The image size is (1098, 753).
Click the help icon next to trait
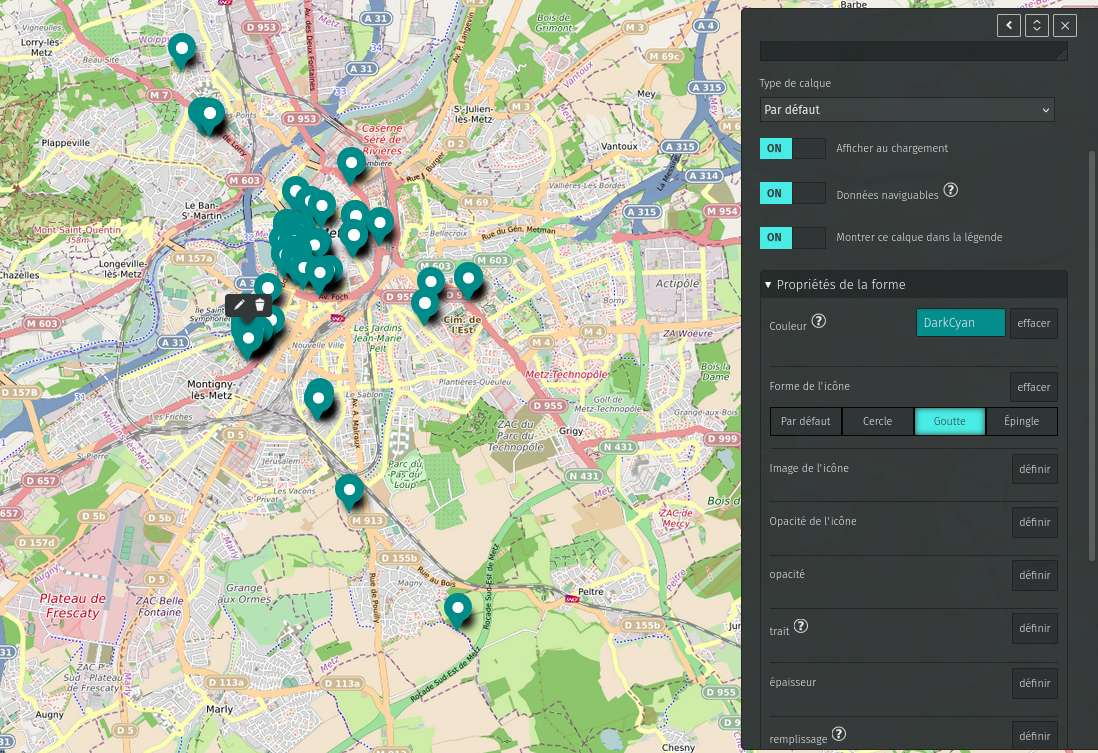[801, 627]
